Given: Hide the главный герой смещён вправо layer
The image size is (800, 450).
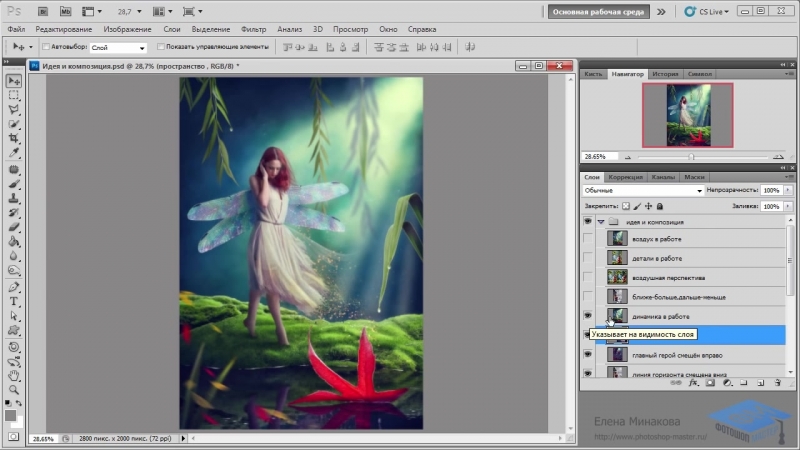Looking at the screenshot, I should click(x=588, y=355).
